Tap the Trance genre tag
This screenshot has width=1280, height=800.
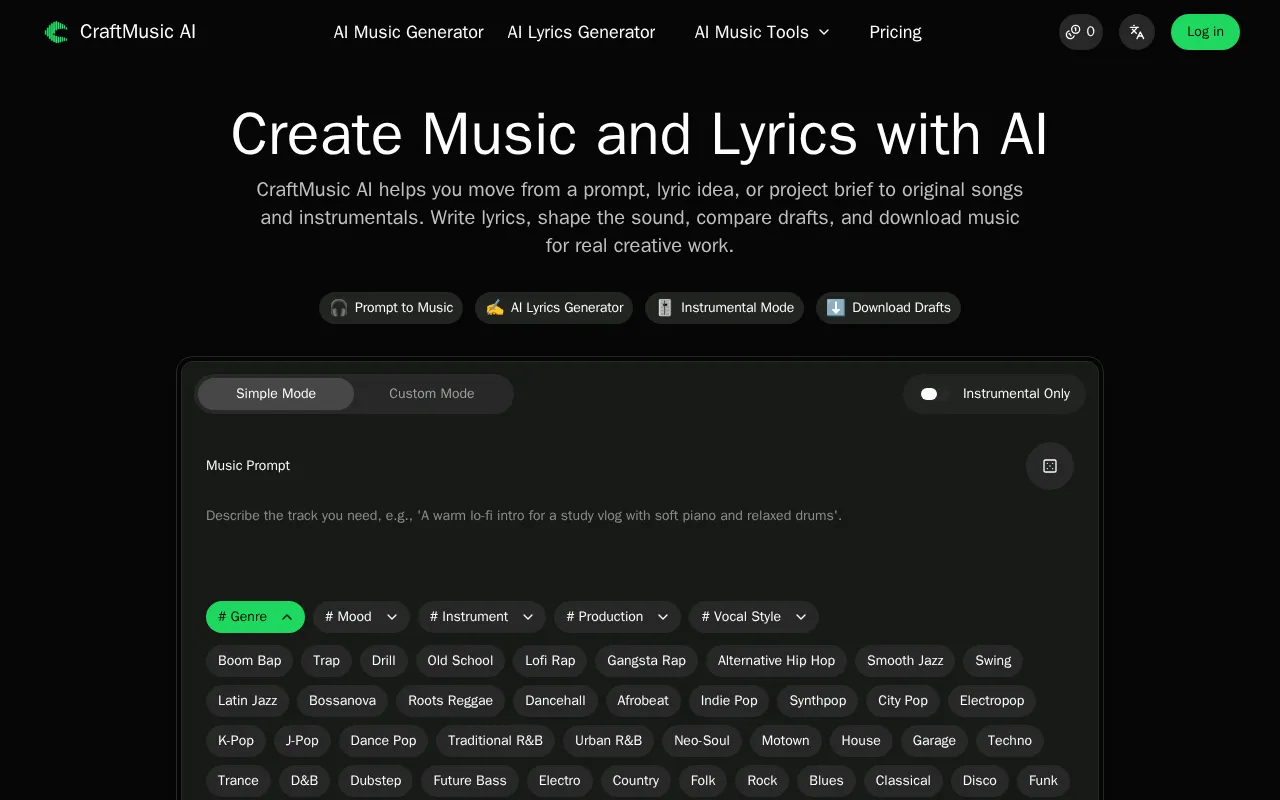[x=238, y=781]
